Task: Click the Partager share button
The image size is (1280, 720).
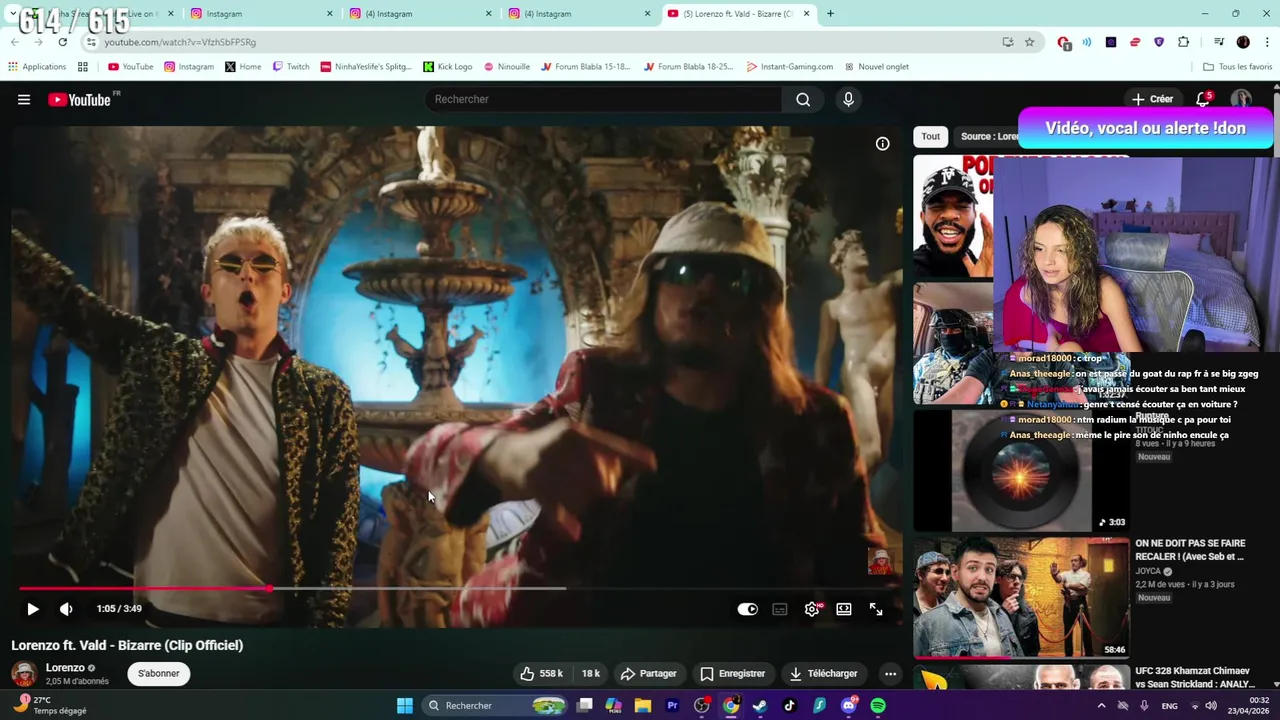Action: click(648, 673)
